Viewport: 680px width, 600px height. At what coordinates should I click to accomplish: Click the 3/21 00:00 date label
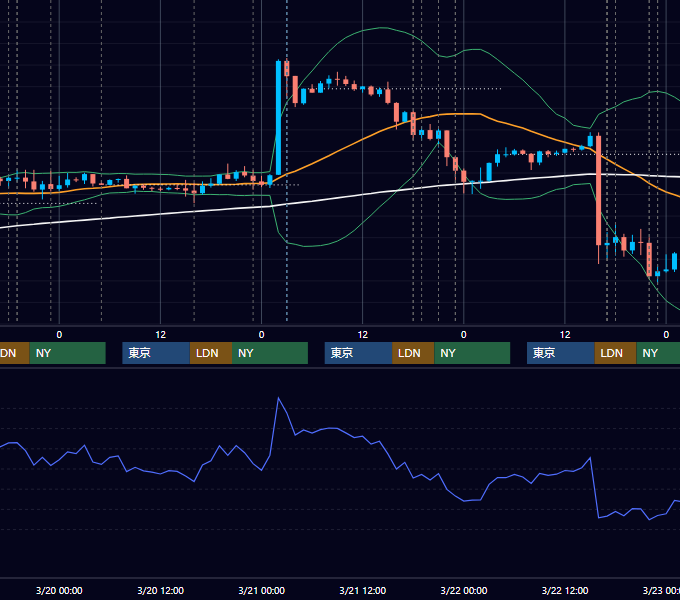coord(262,590)
